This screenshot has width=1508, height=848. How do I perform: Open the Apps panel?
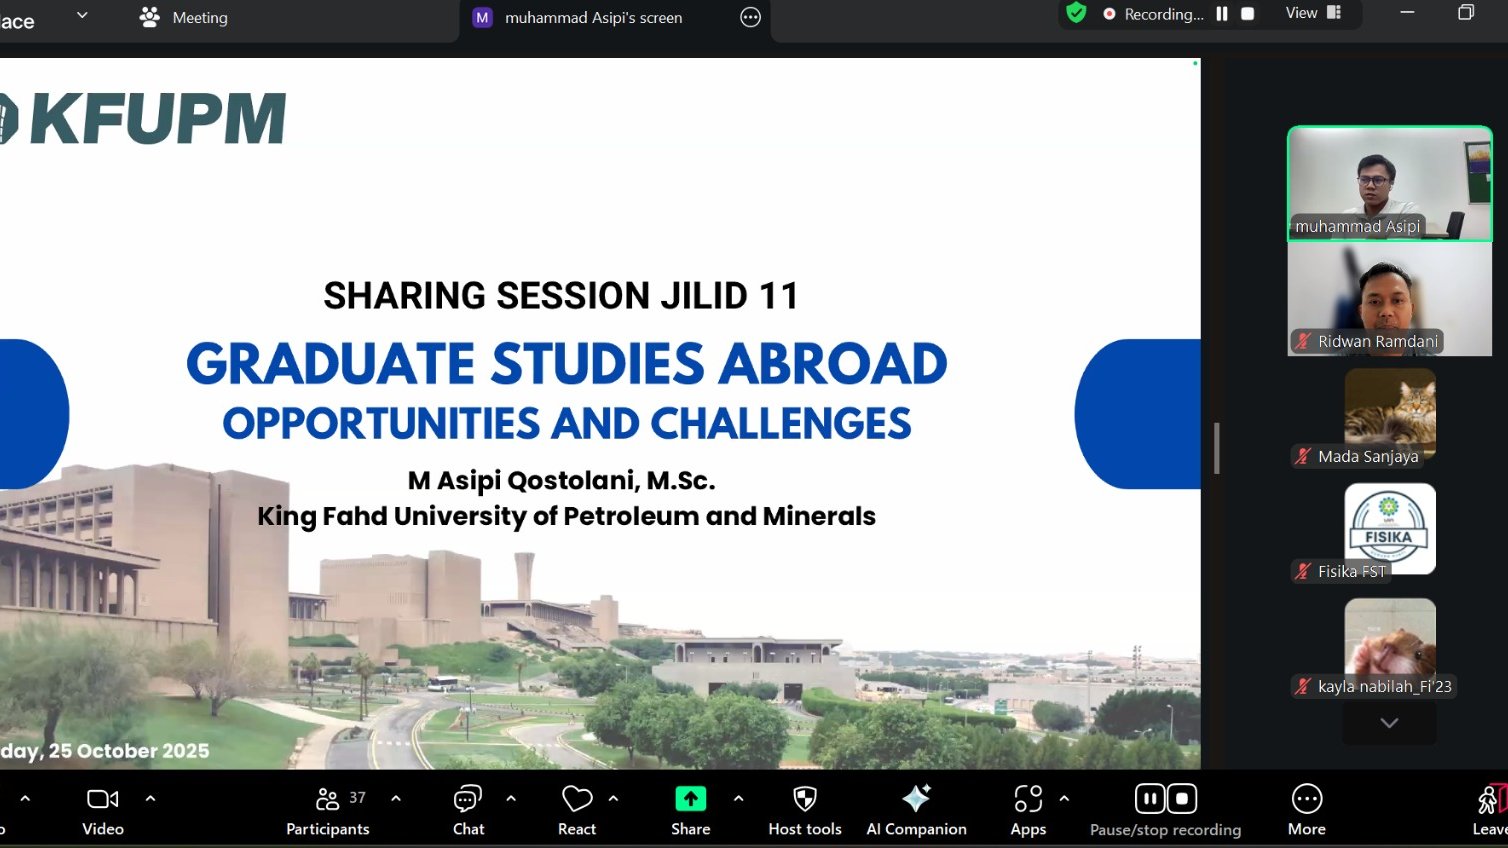tap(1028, 810)
